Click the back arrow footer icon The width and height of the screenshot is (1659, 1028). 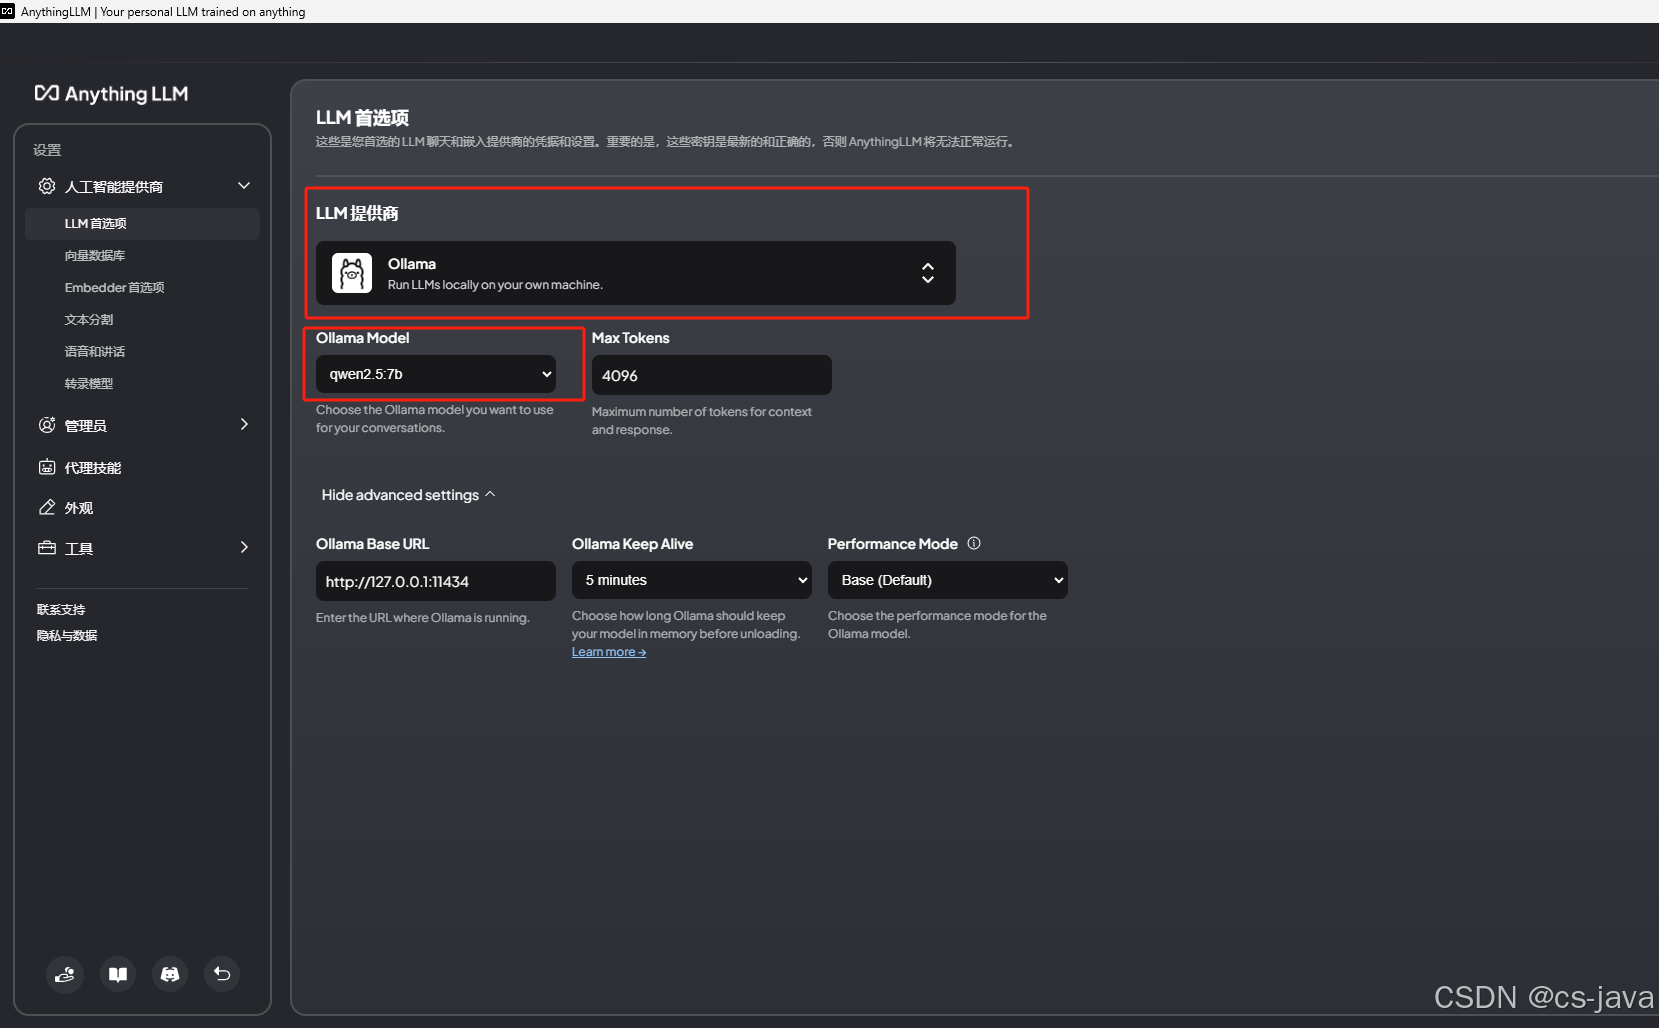[222, 974]
